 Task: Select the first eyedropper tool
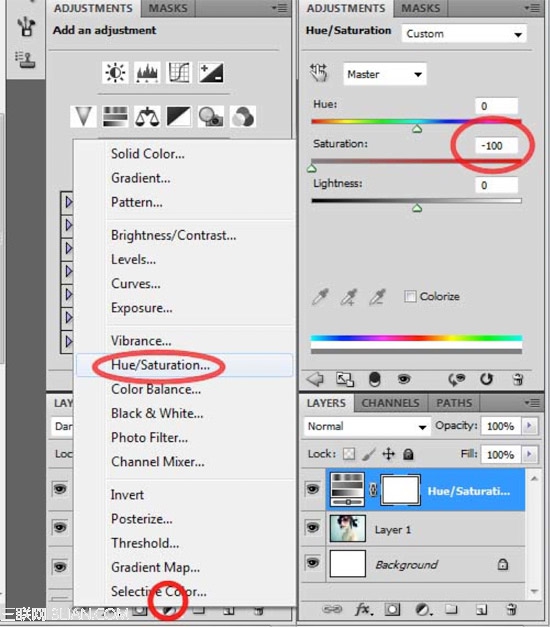(x=320, y=297)
